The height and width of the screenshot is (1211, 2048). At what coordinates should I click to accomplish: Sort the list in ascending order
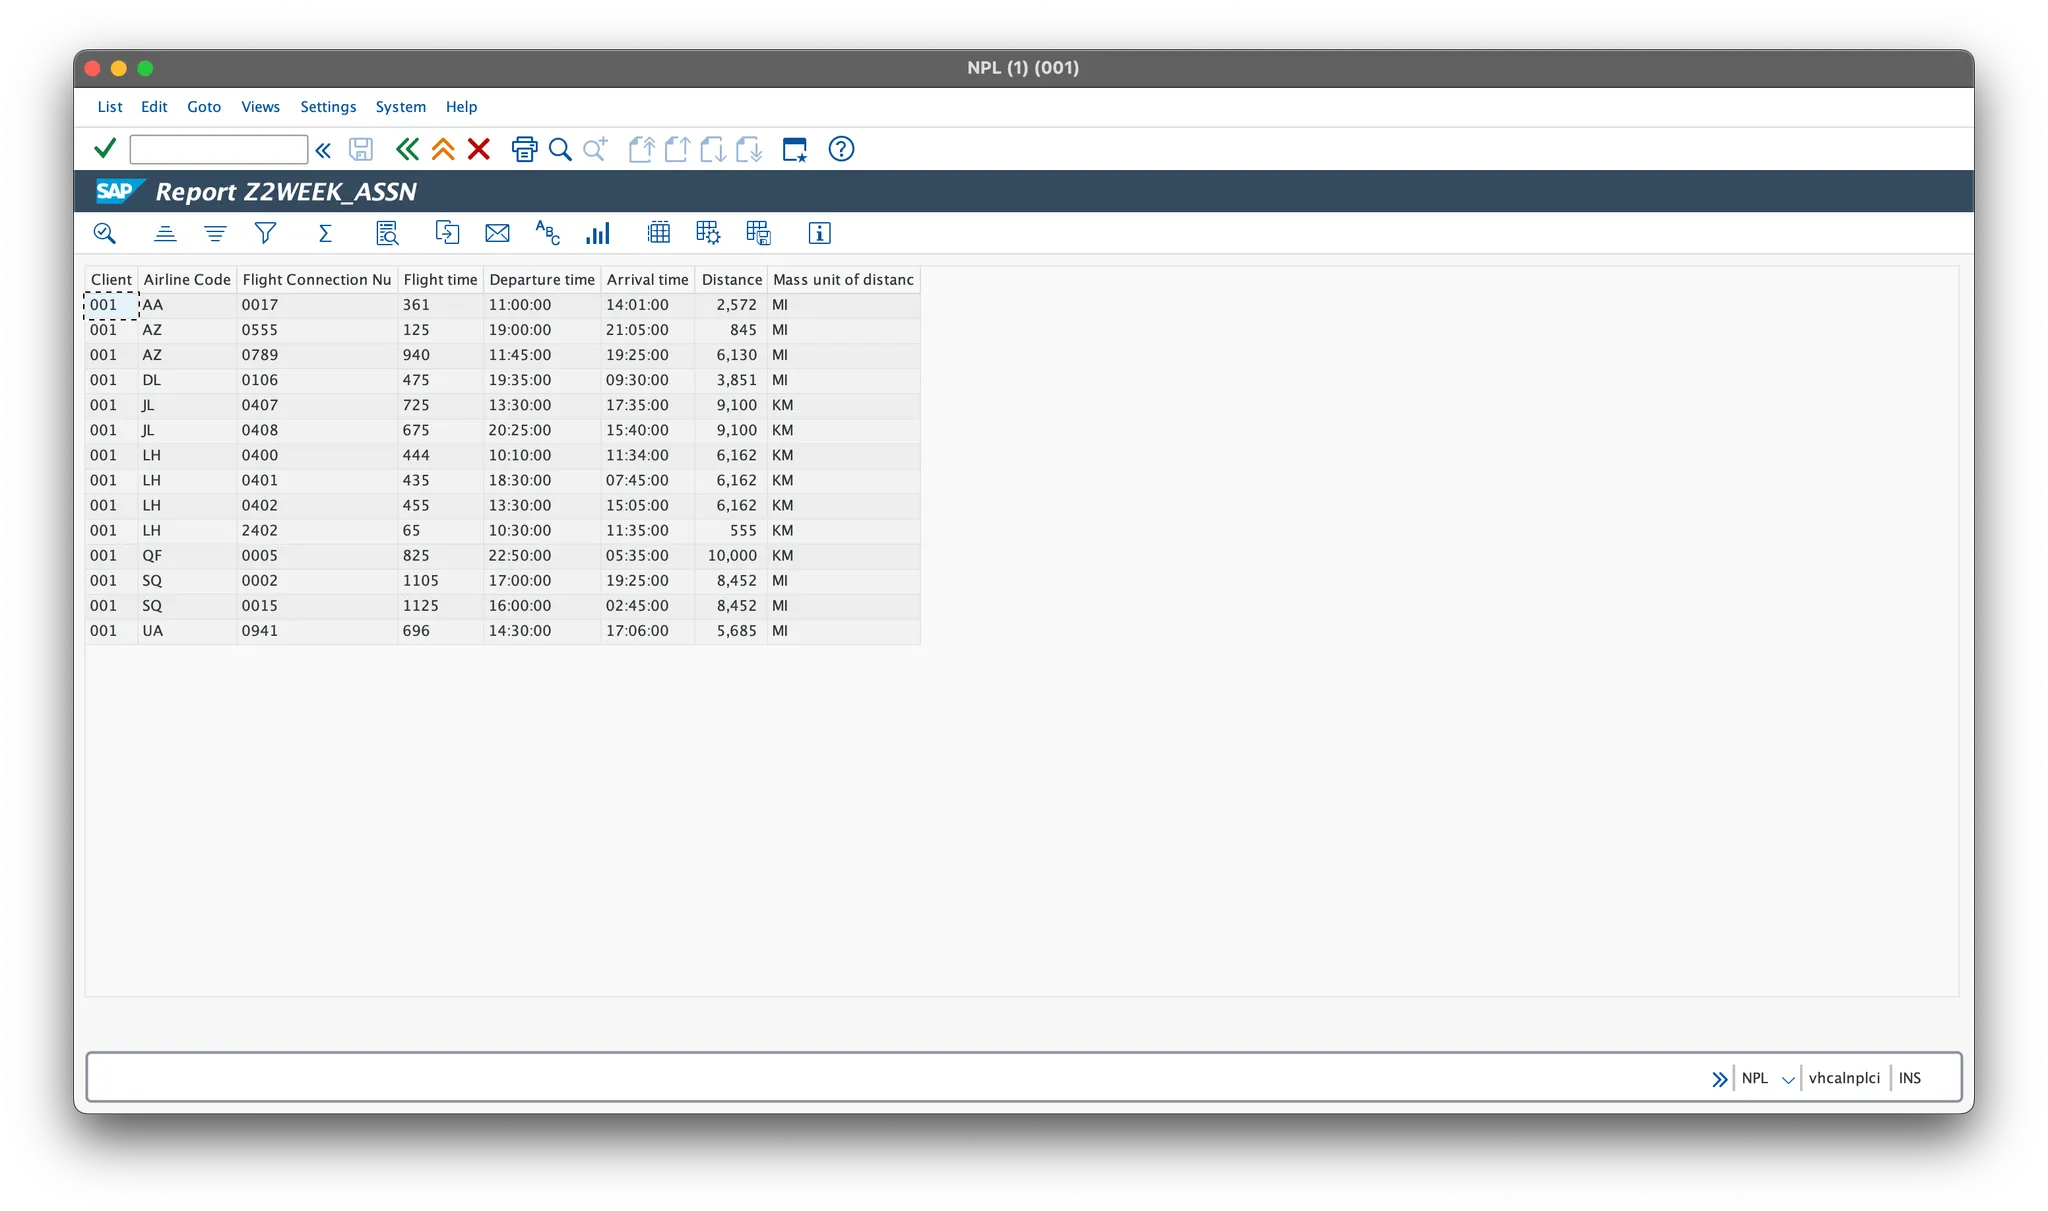pyautogui.click(x=165, y=233)
